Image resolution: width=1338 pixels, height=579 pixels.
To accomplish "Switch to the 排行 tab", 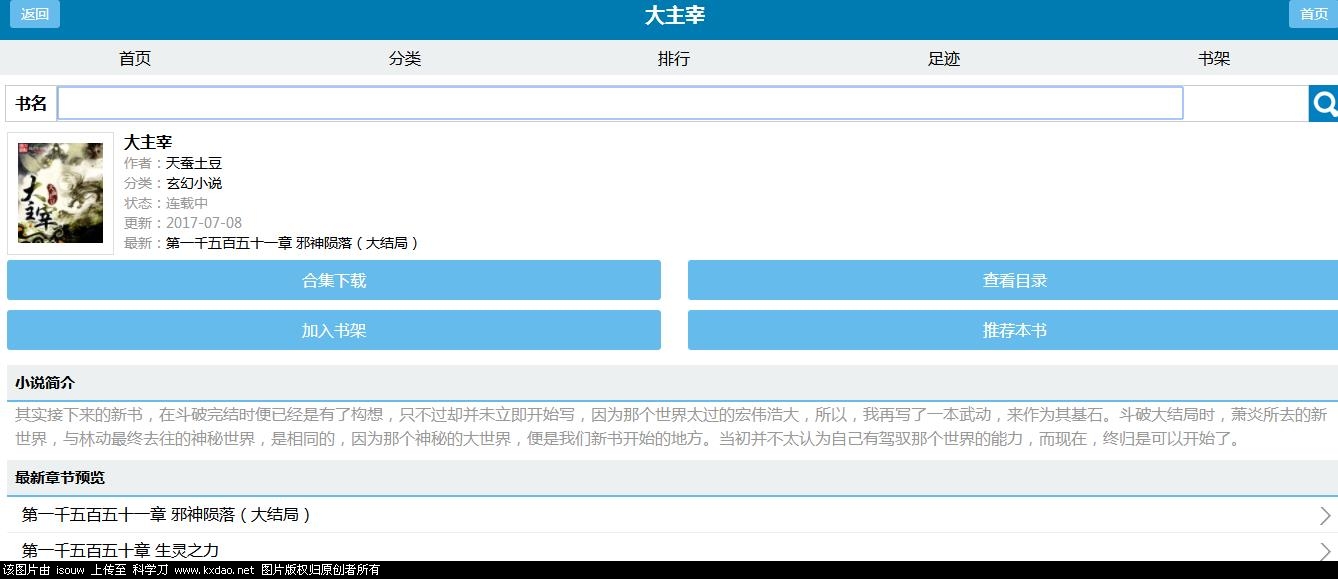I will 674,58.
